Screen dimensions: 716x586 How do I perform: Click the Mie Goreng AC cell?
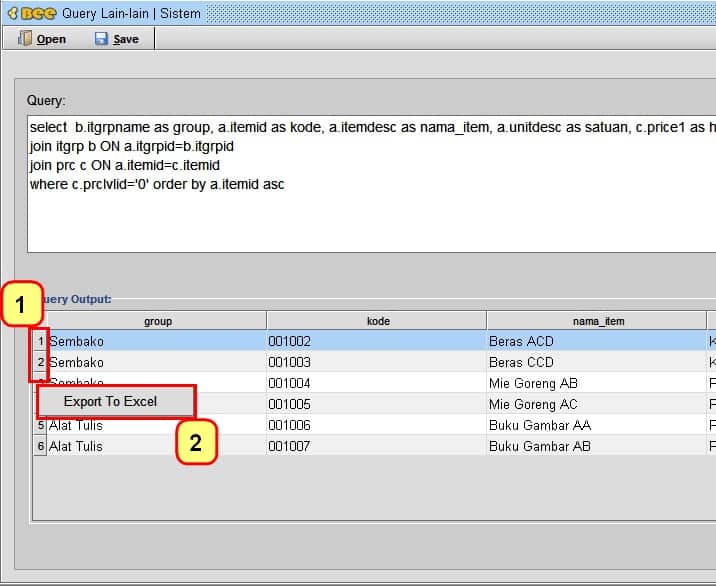point(597,404)
